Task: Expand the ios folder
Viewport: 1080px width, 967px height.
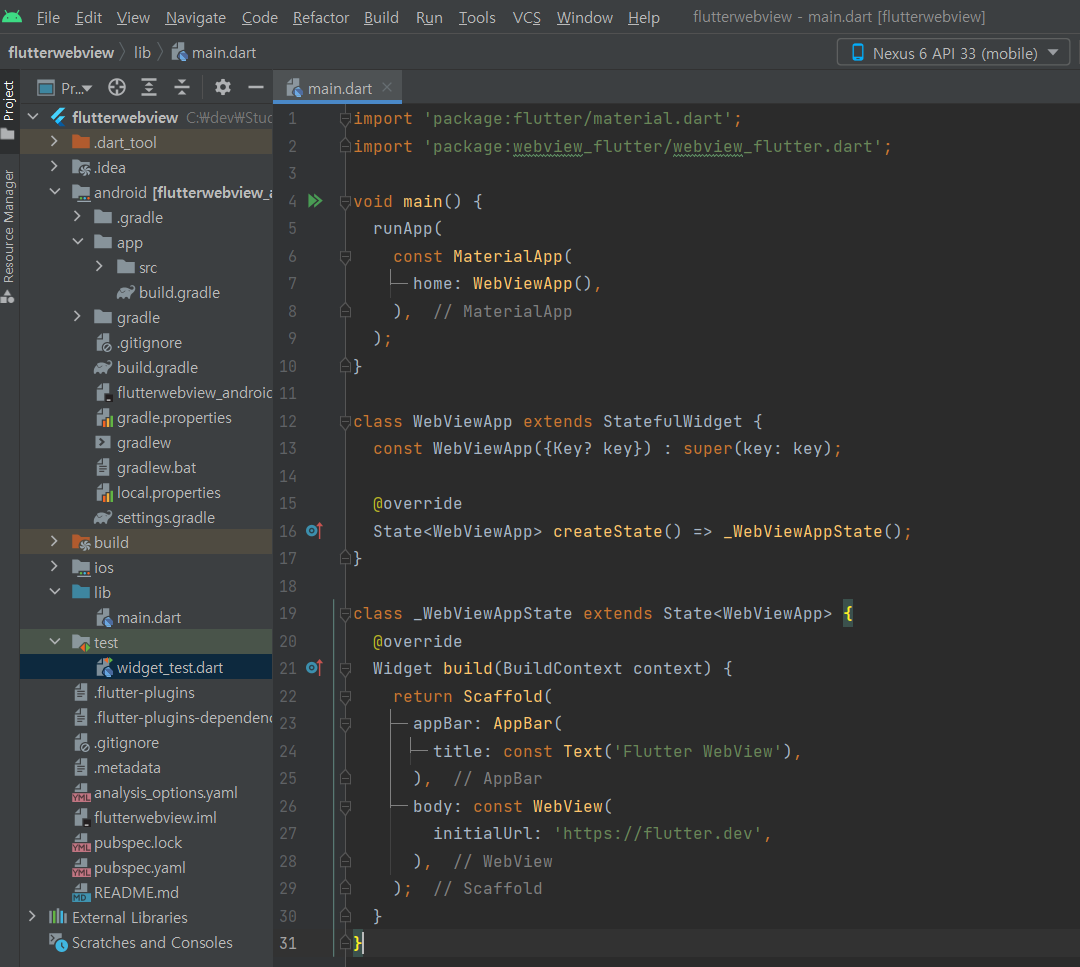Action: (54, 567)
